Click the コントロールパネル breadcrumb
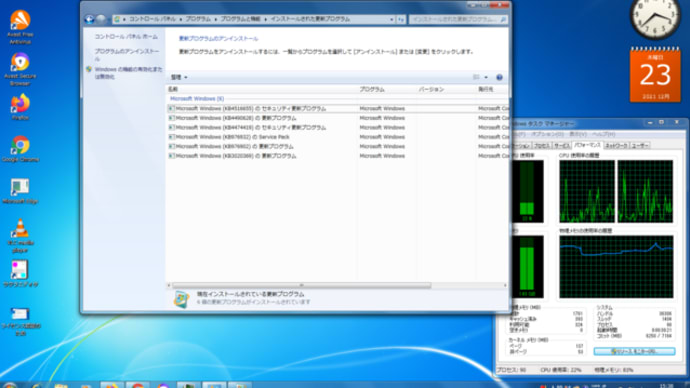690x388 pixels. pyautogui.click(x=152, y=19)
